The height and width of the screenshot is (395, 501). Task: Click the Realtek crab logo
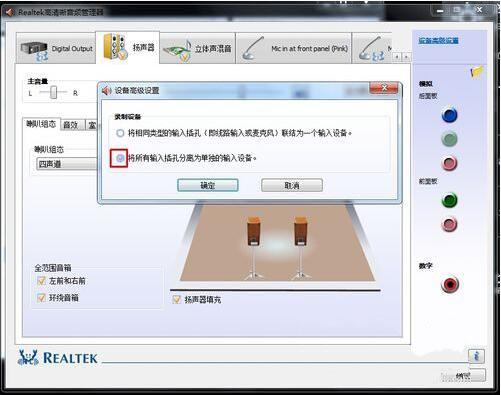tap(28, 358)
